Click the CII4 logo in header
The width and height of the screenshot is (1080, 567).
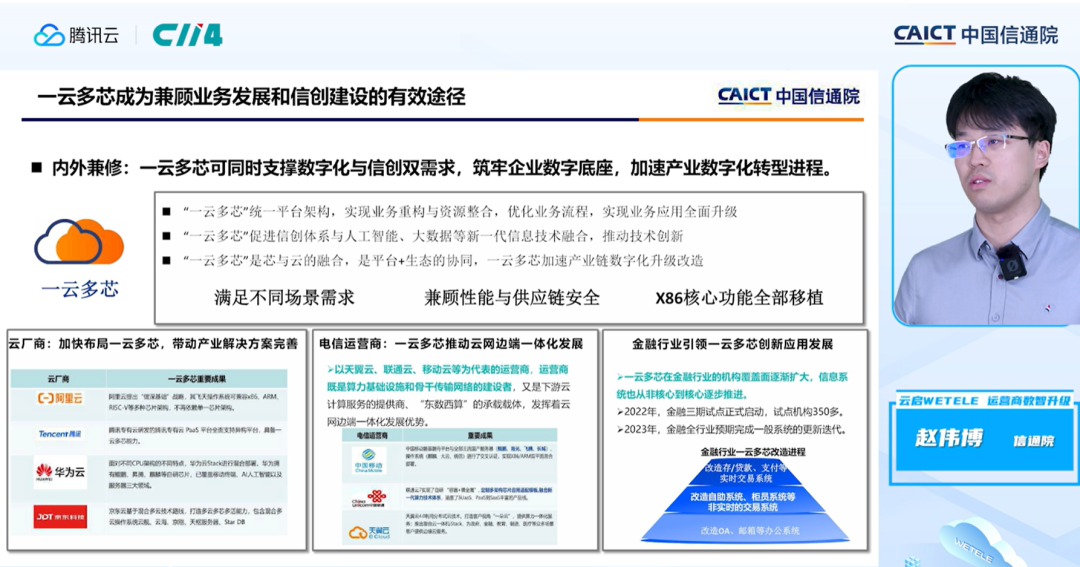[187, 35]
